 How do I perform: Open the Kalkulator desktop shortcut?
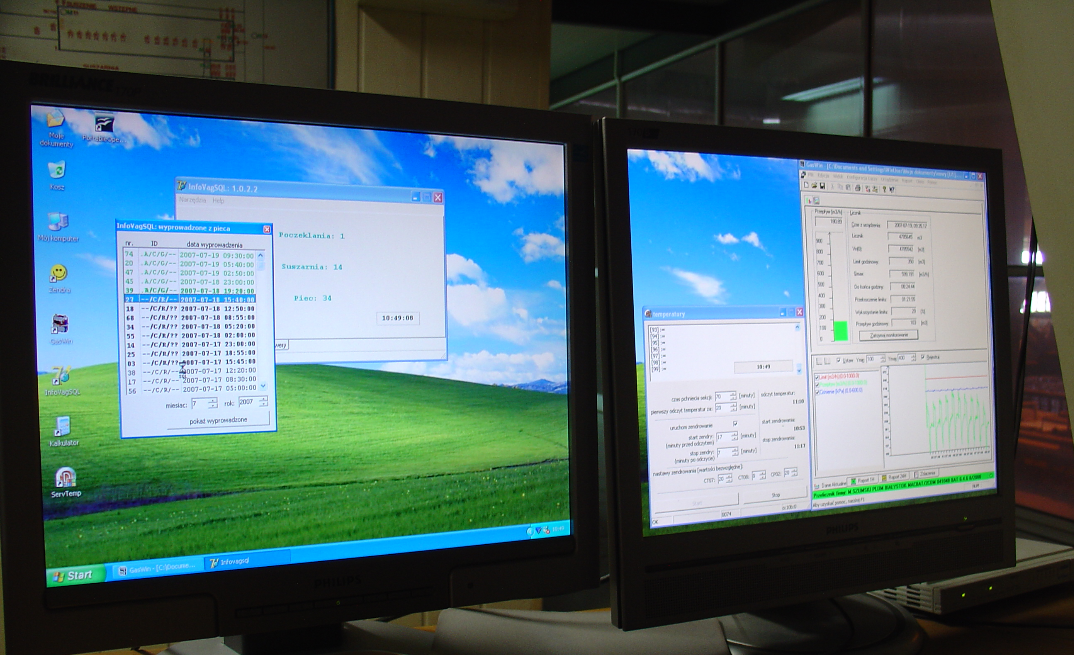tap(64, 431)
